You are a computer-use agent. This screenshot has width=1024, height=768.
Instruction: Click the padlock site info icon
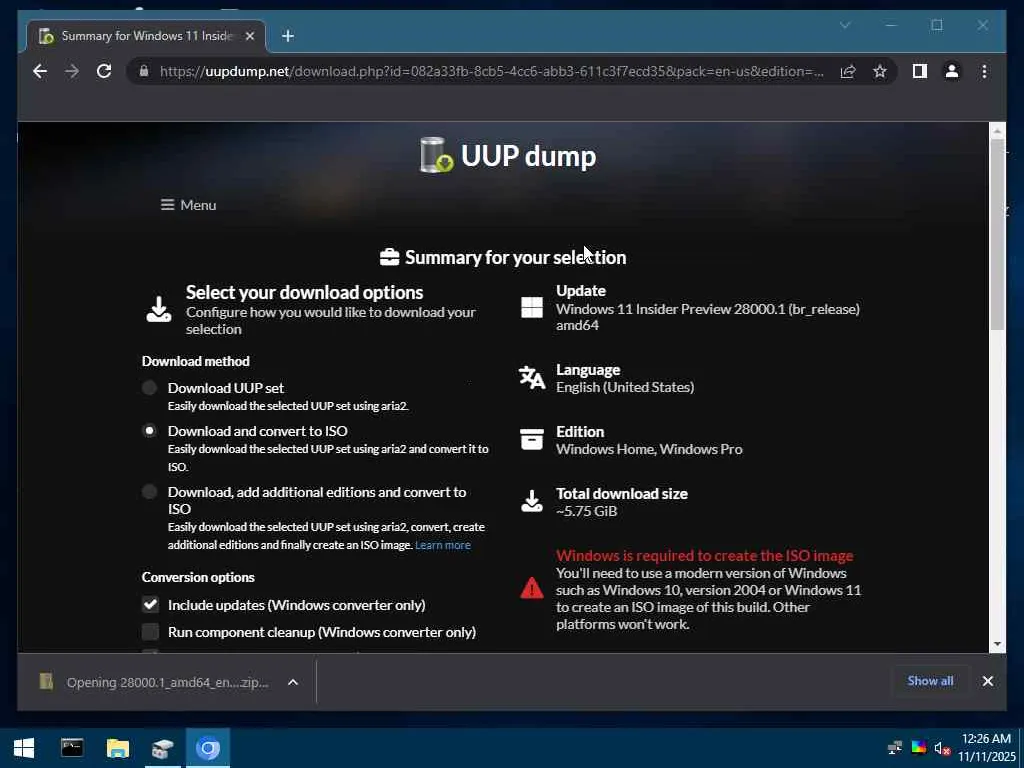(x=144, y=71)
